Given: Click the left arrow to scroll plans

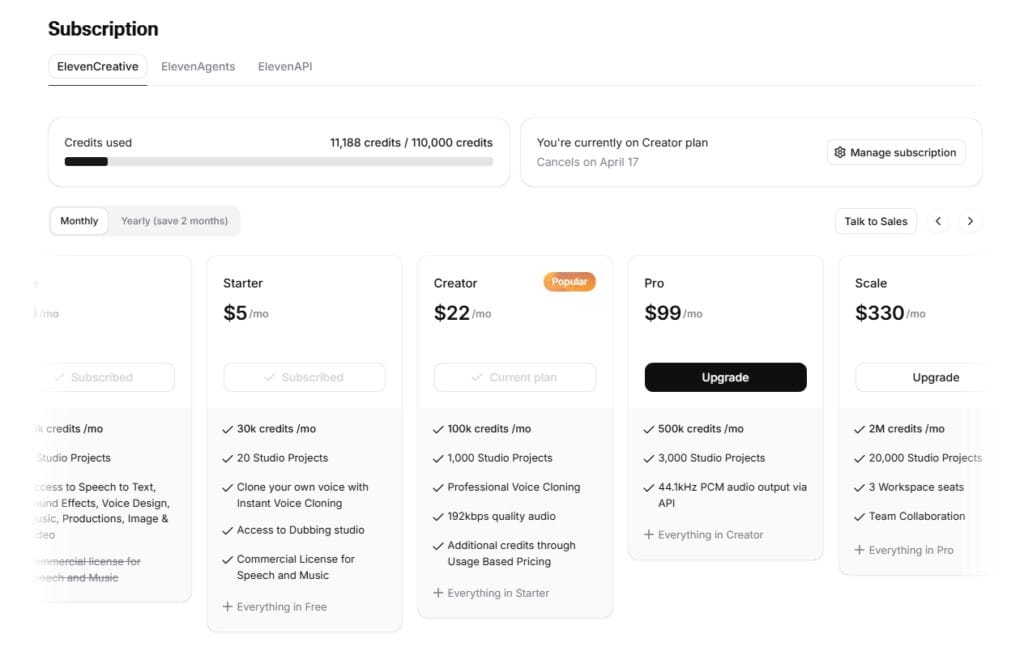Looking at the screenshot, I should point(938,221).
